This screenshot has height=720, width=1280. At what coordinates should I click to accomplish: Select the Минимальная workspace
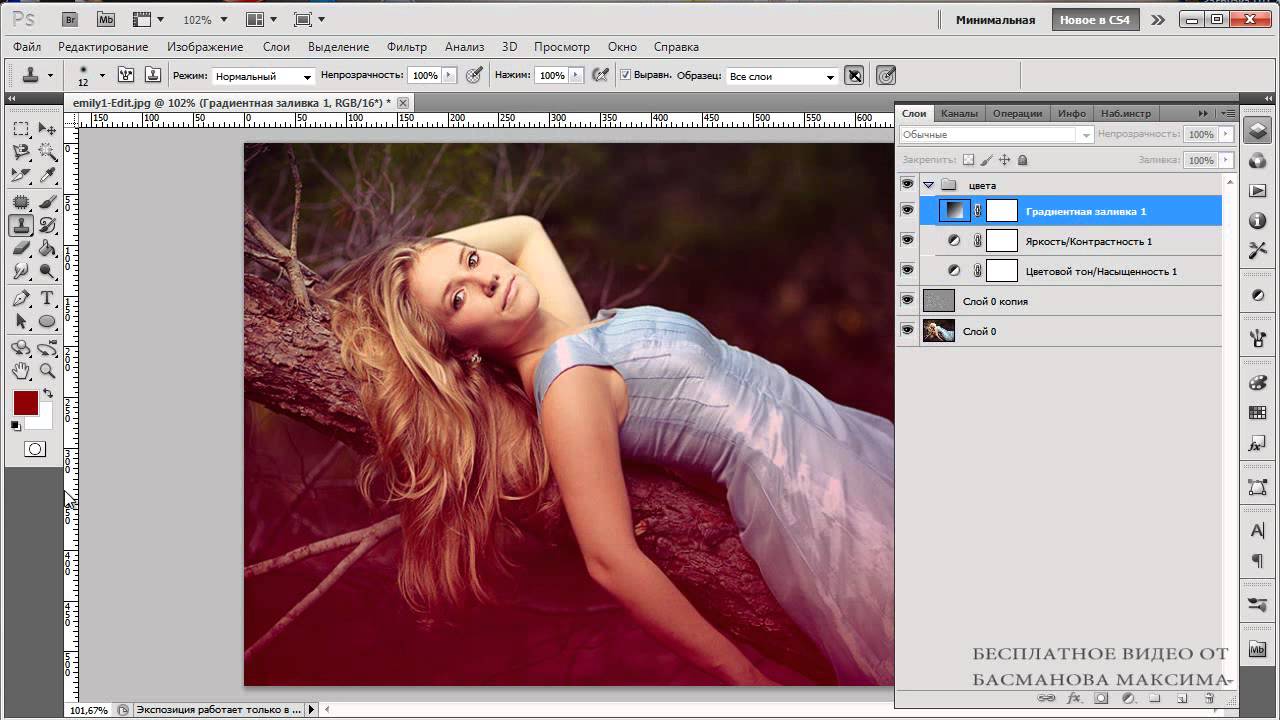995,20
